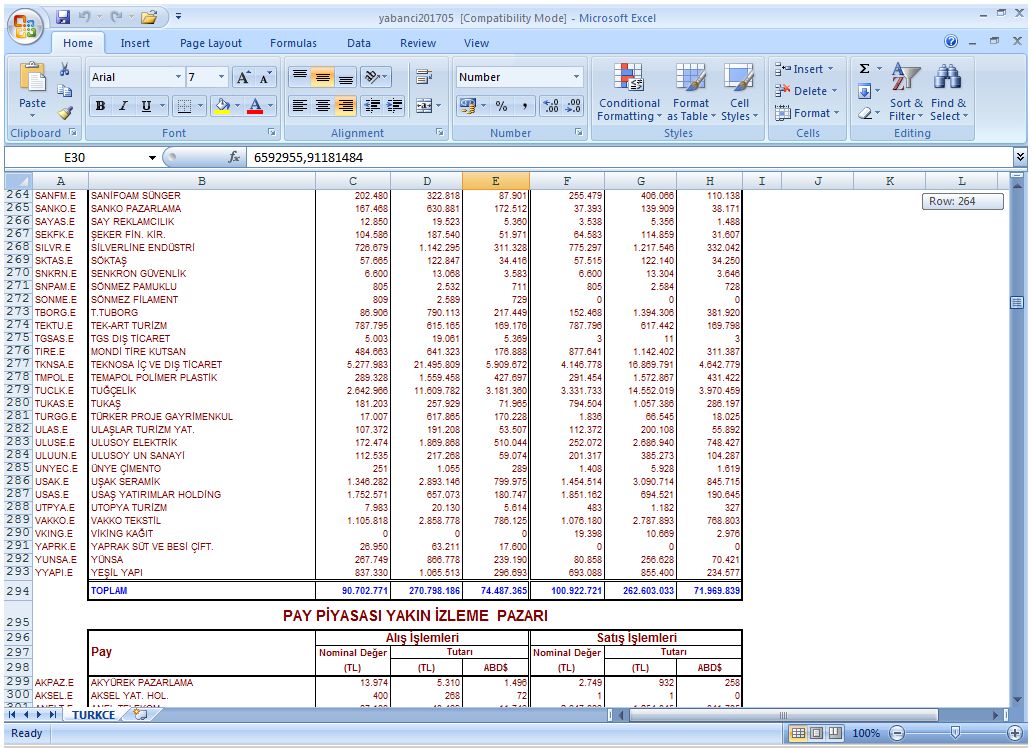The height and width of the screenshot is (748, 1032).
Task: Apply Accounting number format
Action: pos(467,106)
